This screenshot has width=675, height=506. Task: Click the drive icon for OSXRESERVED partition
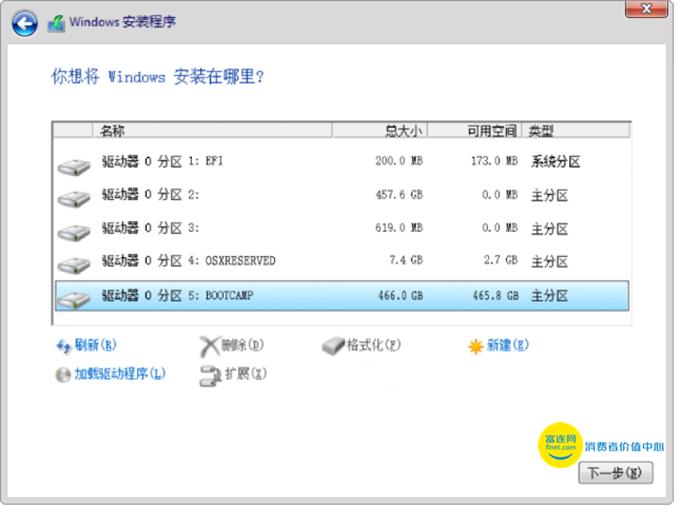click(x=74, y=264)
